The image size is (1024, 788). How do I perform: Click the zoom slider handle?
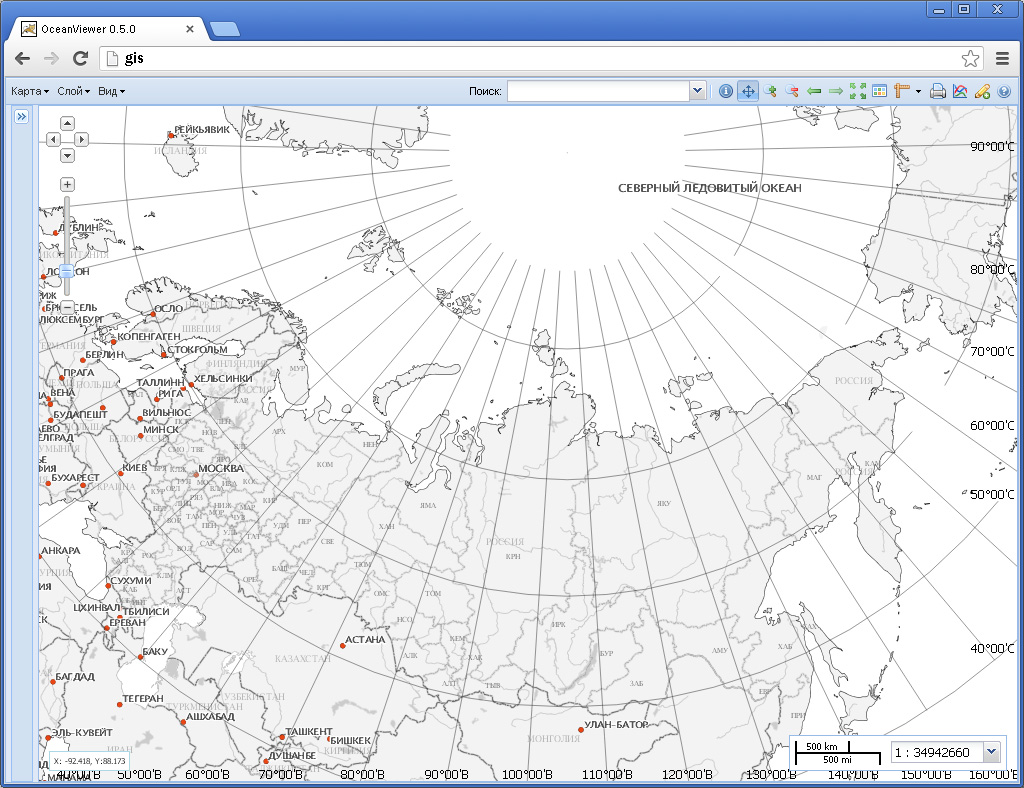pos(67,270)
